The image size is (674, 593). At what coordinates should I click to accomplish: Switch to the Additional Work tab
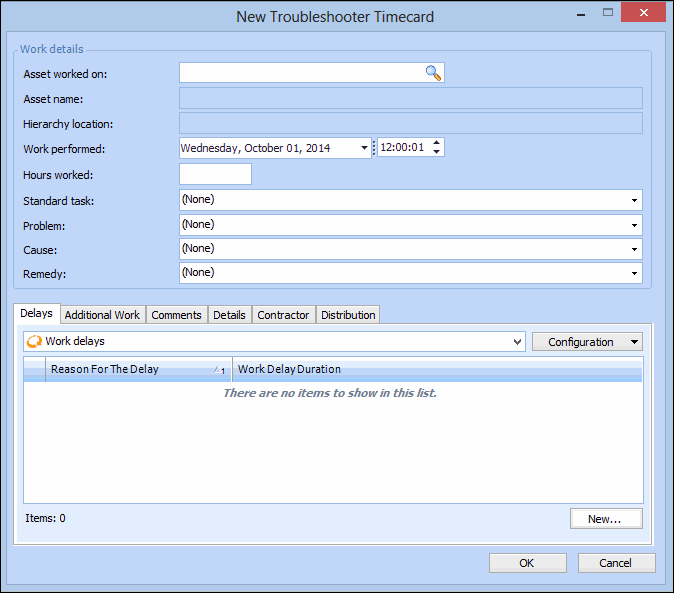coord(102,315)
